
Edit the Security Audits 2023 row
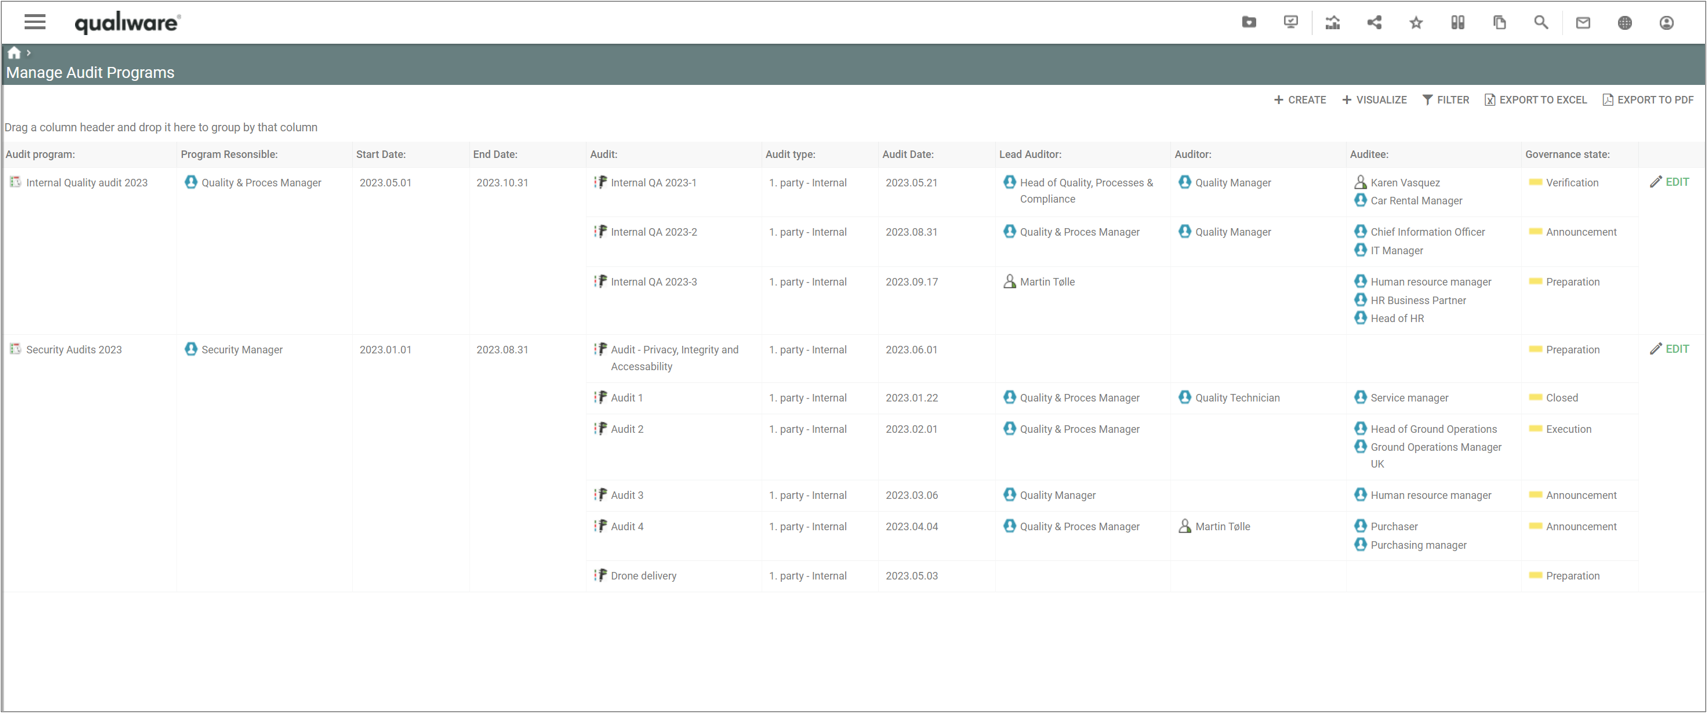(x=1669, y=349)
